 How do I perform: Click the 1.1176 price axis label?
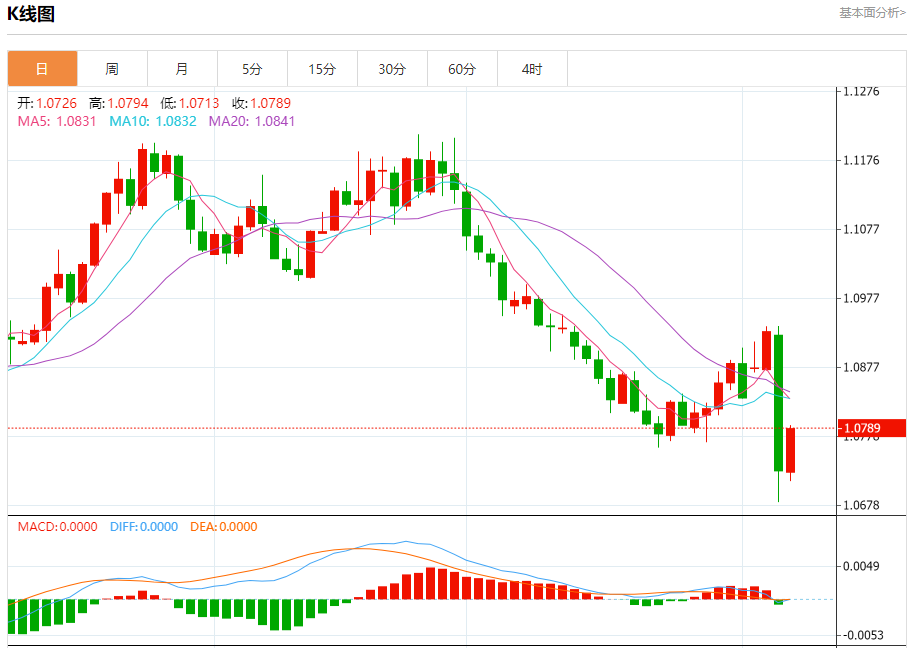click(861, 160)
